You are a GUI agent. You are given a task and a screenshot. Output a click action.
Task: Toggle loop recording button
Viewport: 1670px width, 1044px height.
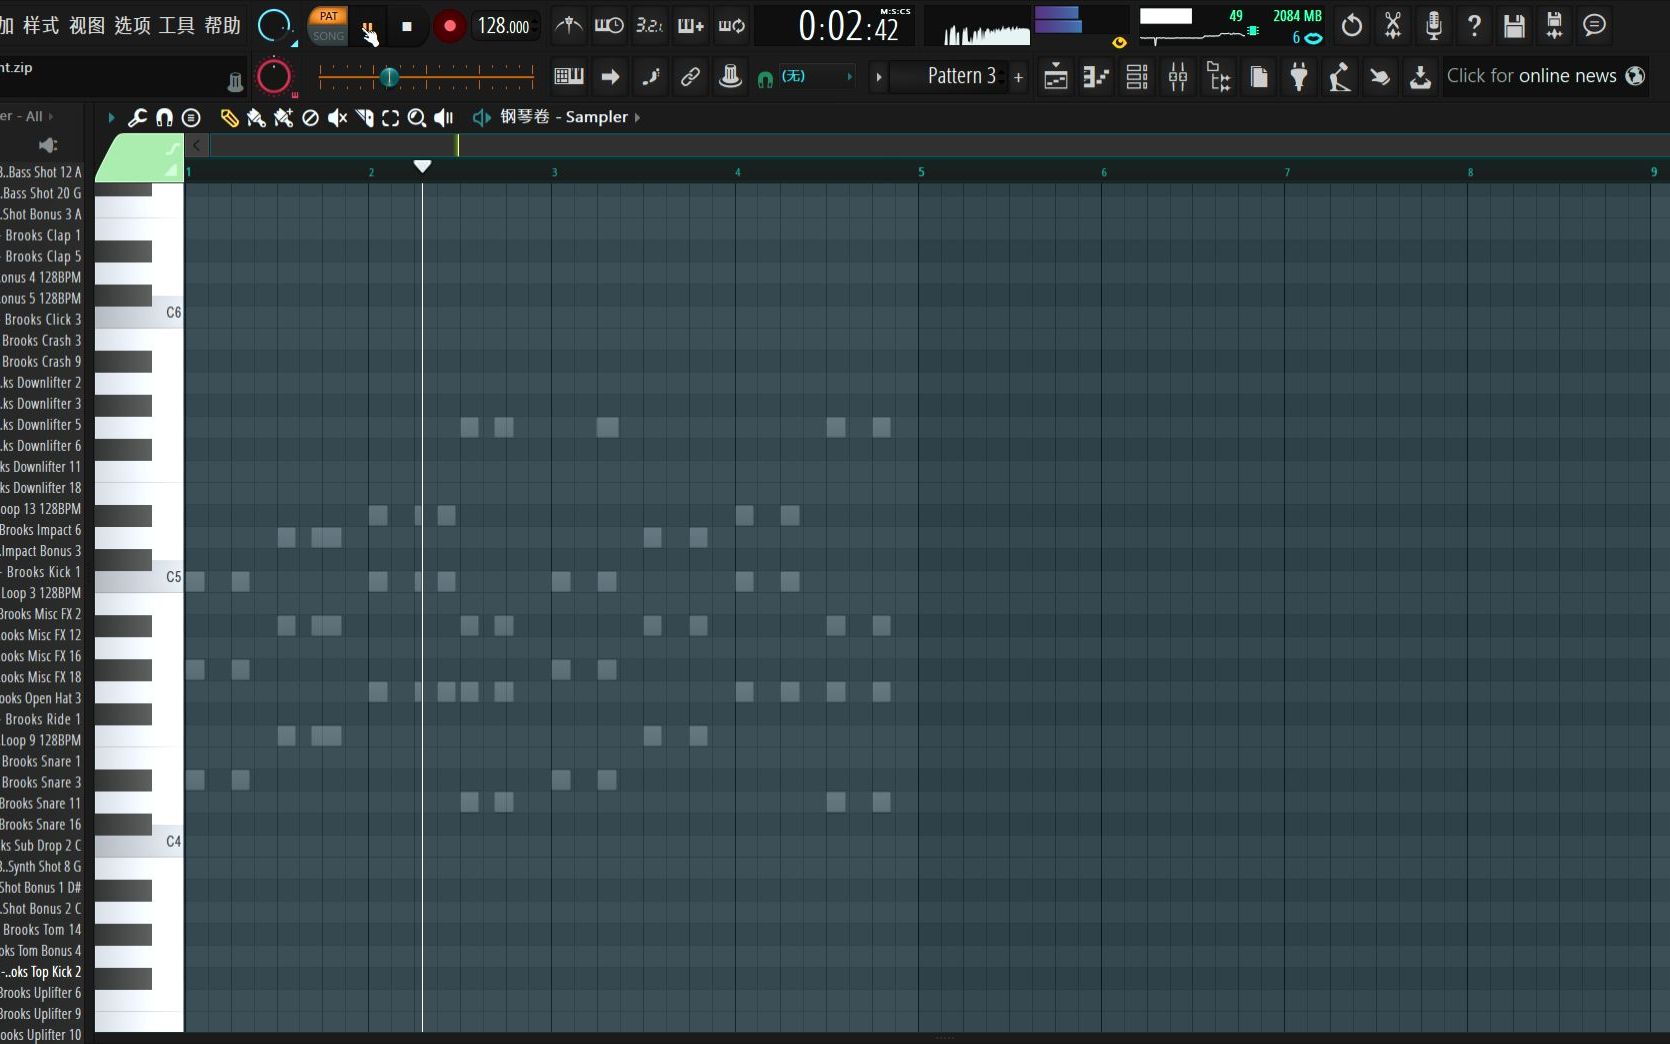pos(732,25)
